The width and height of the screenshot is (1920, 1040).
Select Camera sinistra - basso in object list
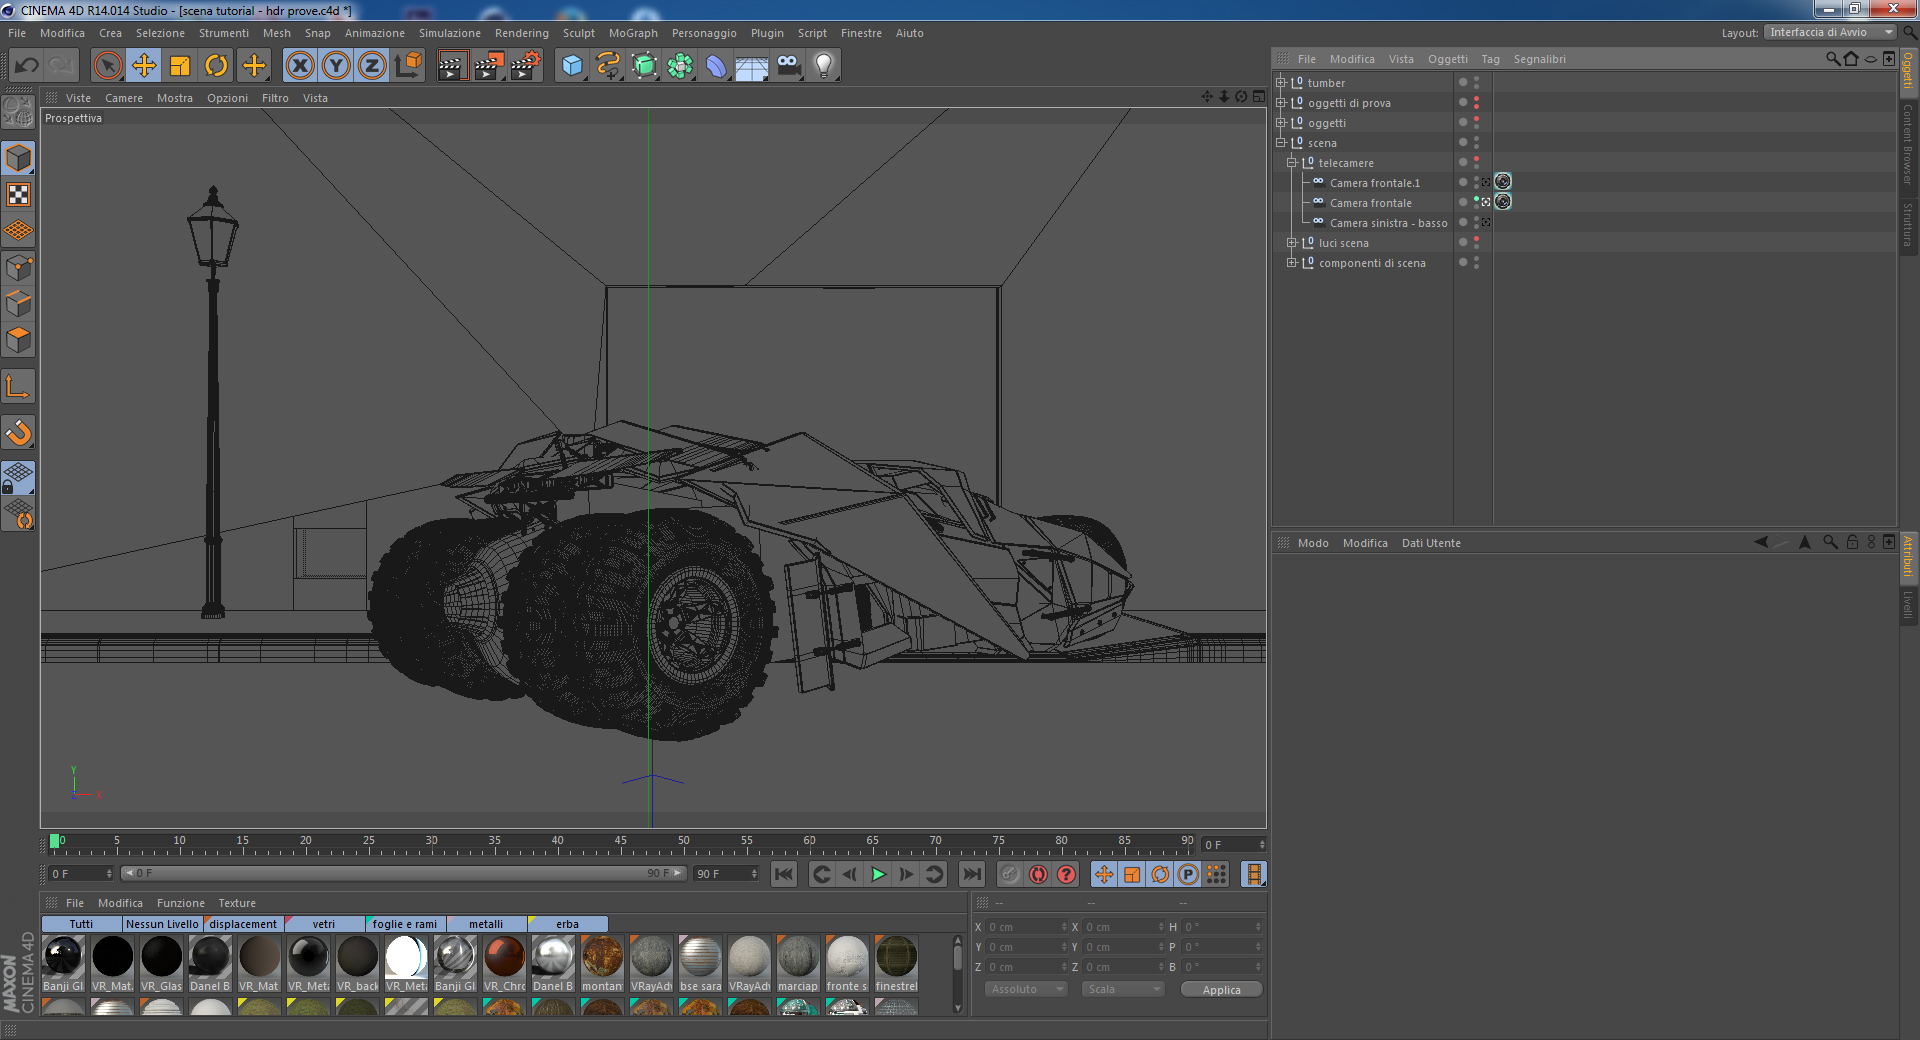pos(1388,223)
